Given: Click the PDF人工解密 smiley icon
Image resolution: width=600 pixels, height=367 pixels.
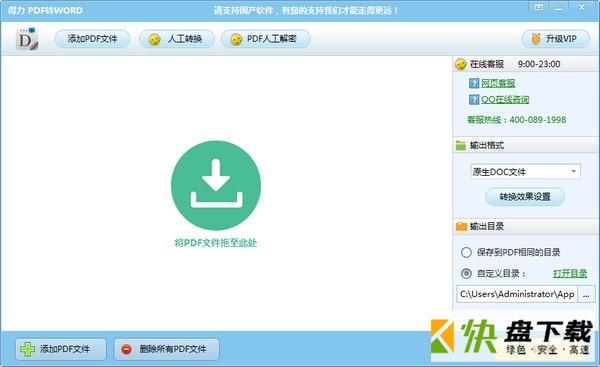Looking at the screenshot, I should (x=236, y=39).
